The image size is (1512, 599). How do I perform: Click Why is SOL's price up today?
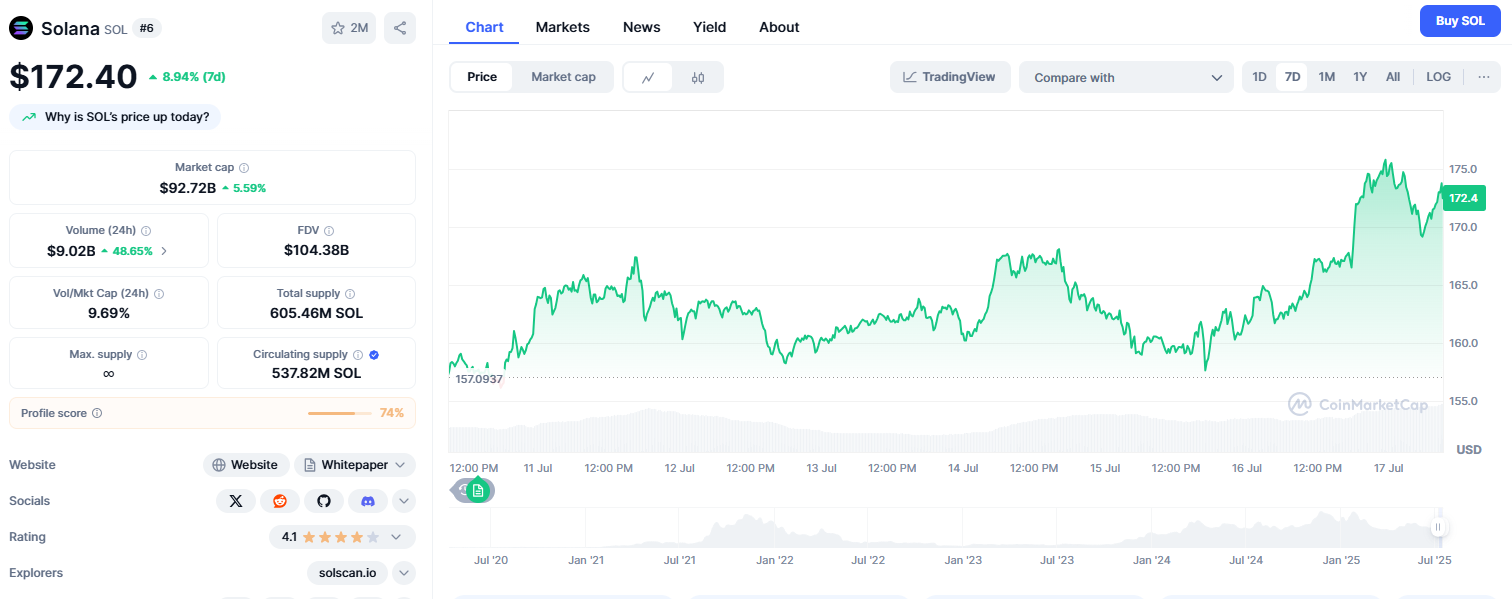coord(115,117)
